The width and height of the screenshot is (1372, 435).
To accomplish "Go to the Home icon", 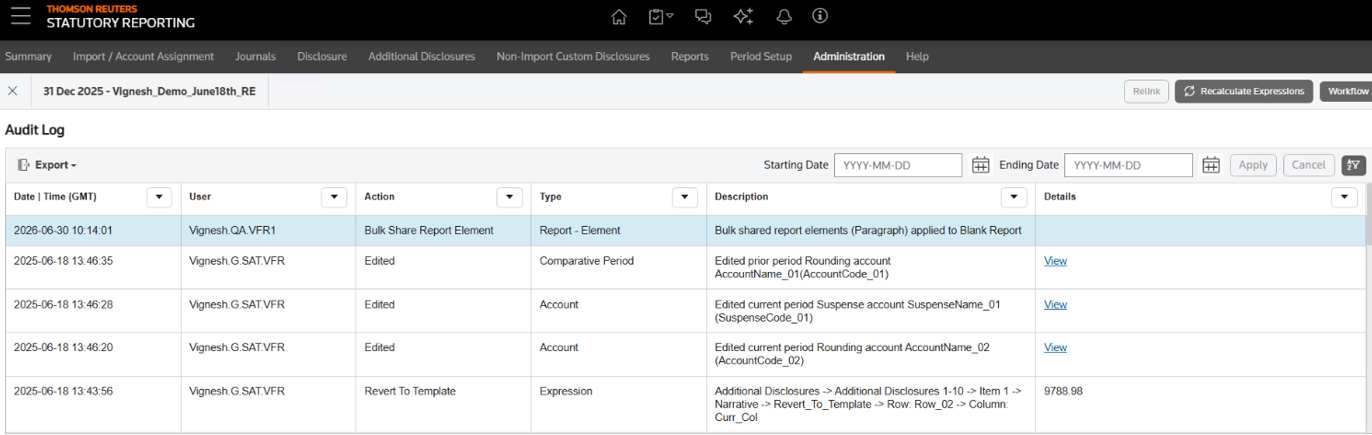I will [619, 17].
